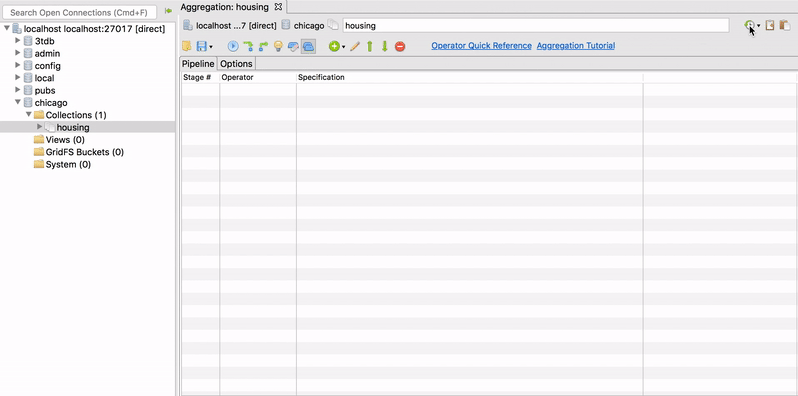798x396 pixels.
Task: Close the Aggregation: housing tab
Action: click(x=278, y=7)
